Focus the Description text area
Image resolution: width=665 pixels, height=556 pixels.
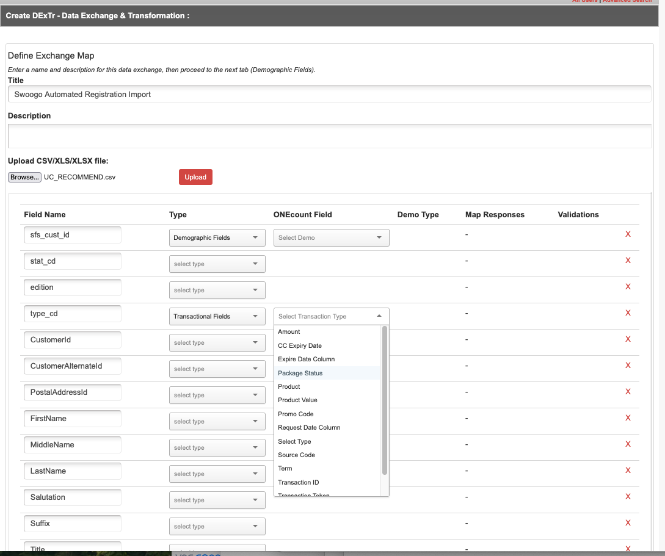[330, 136]
